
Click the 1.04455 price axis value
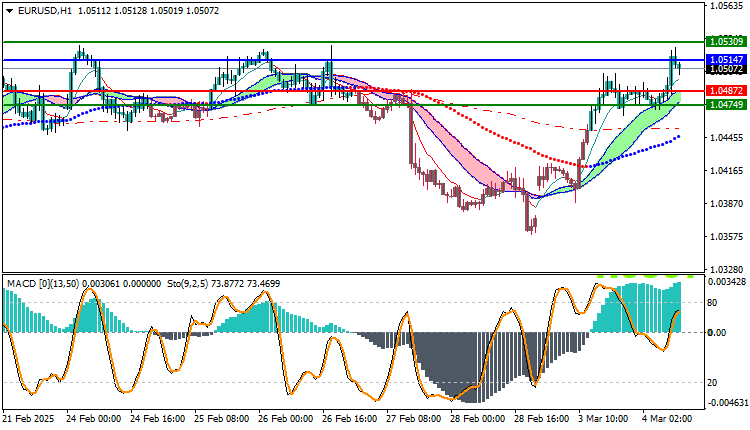click(x=727, y=138)
